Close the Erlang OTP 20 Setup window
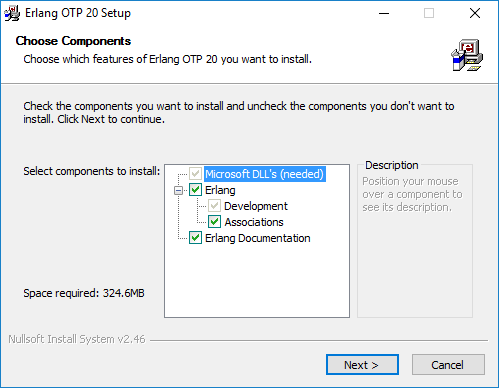499x388 pixels. [x=475, y=13]
